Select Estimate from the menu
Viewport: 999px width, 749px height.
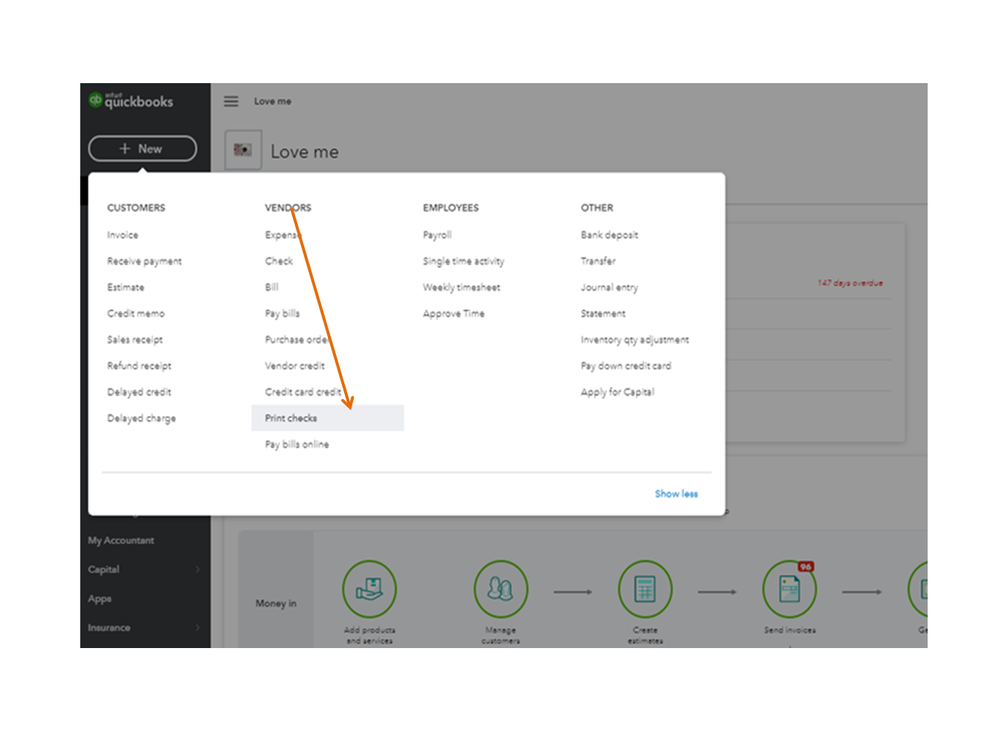(x=126, y=287)
